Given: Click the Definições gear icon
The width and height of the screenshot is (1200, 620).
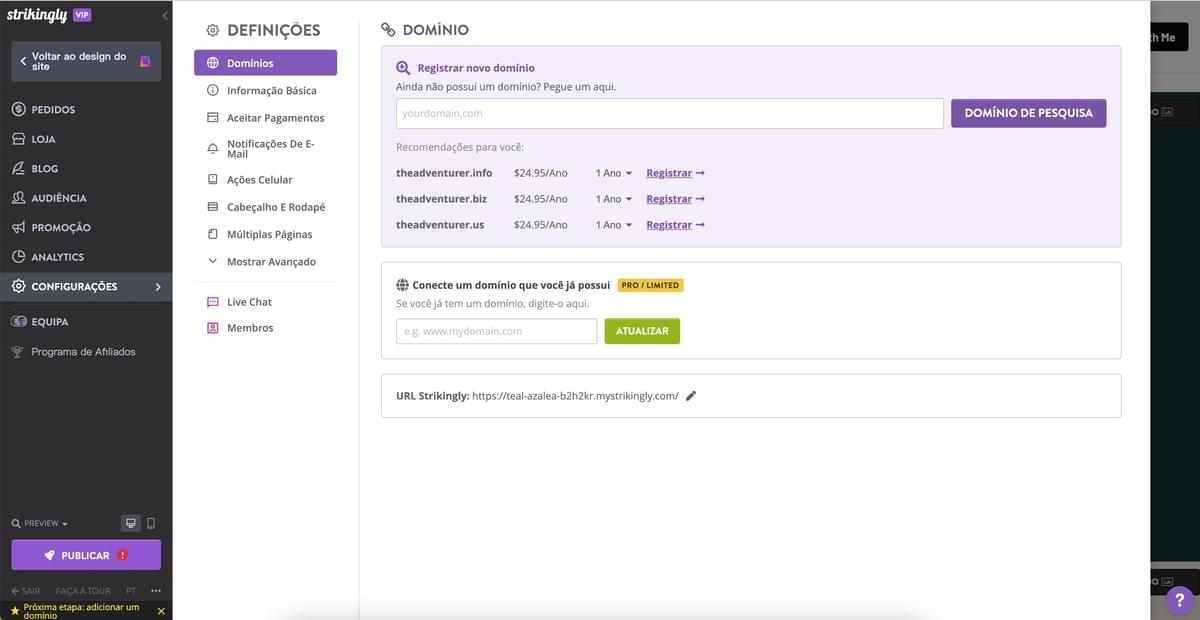Looking at the screenshot, I should pyautogui.click(x=212, y=31).
